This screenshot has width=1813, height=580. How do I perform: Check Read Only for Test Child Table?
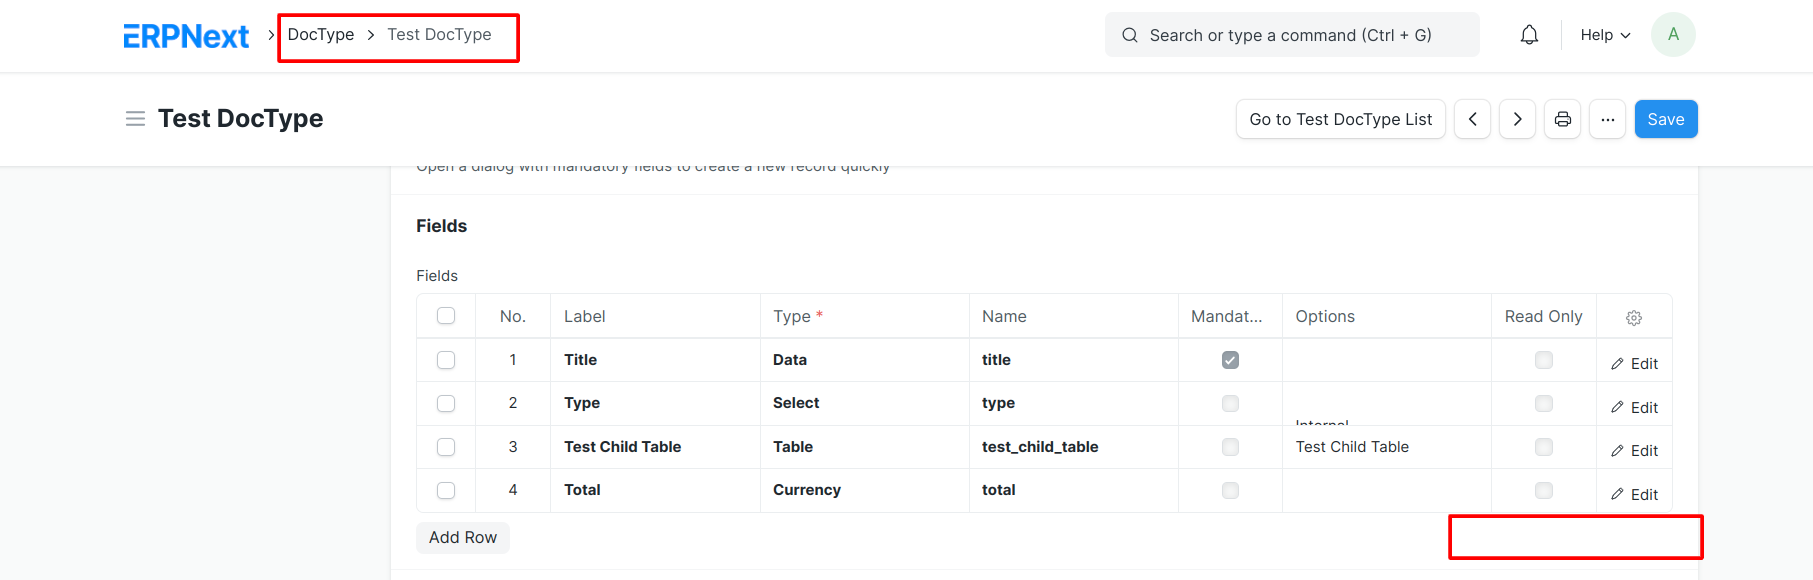(x=1544, y=447)
